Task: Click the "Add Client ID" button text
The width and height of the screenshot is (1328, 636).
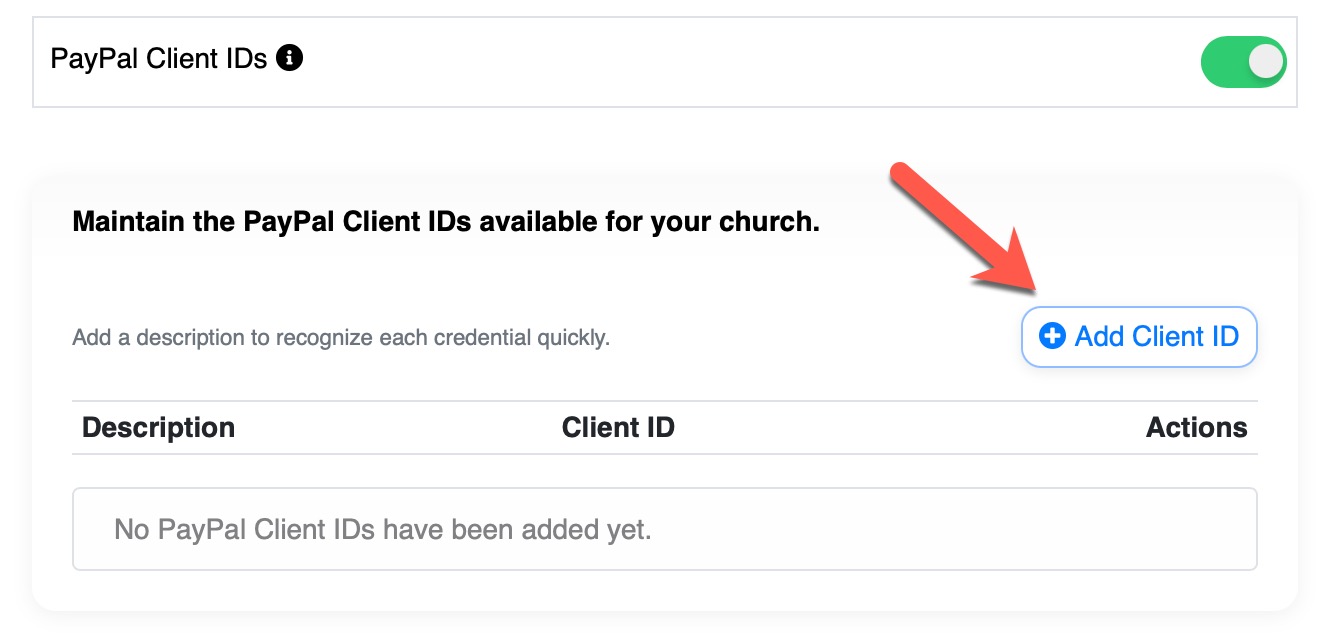Action: 1156,337
